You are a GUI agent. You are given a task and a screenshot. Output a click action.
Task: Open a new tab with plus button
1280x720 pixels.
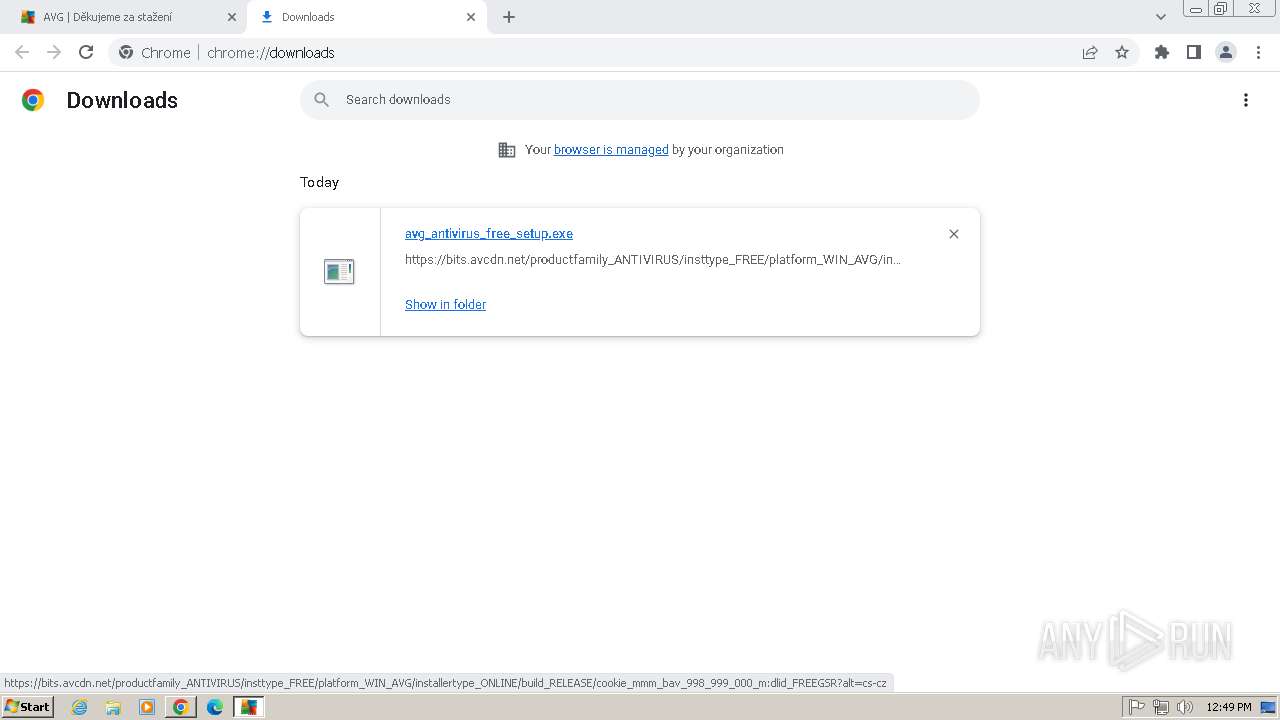pyautogui.click(x=509, y=17)
